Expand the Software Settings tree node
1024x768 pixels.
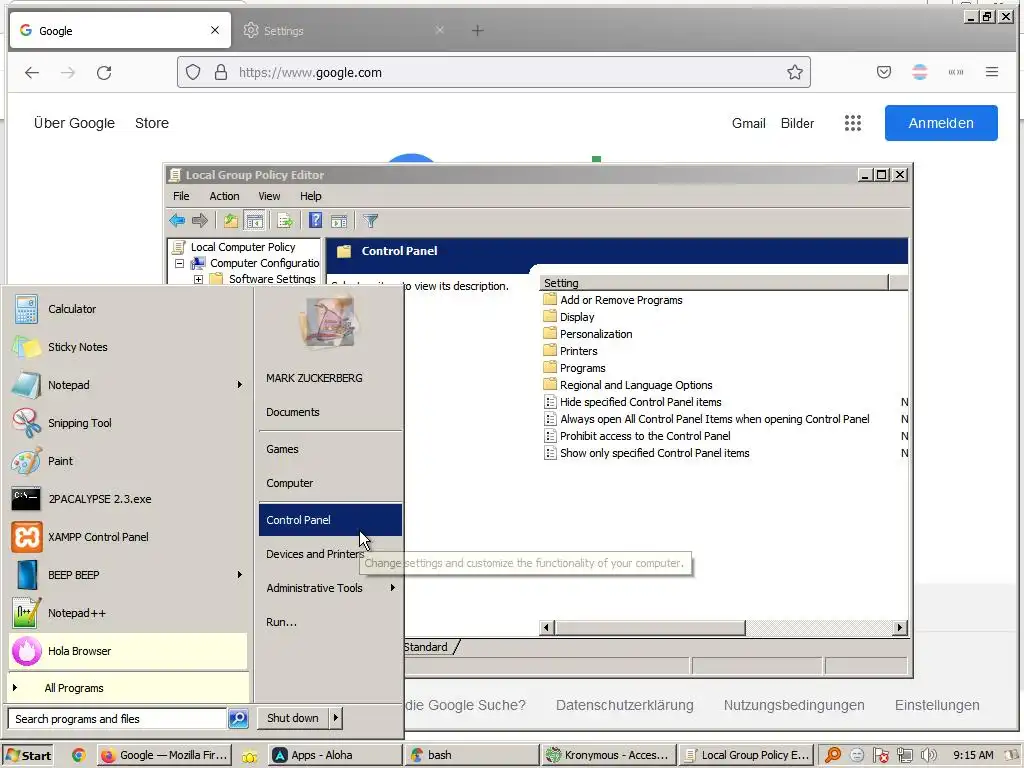click(x=199, y=279)
